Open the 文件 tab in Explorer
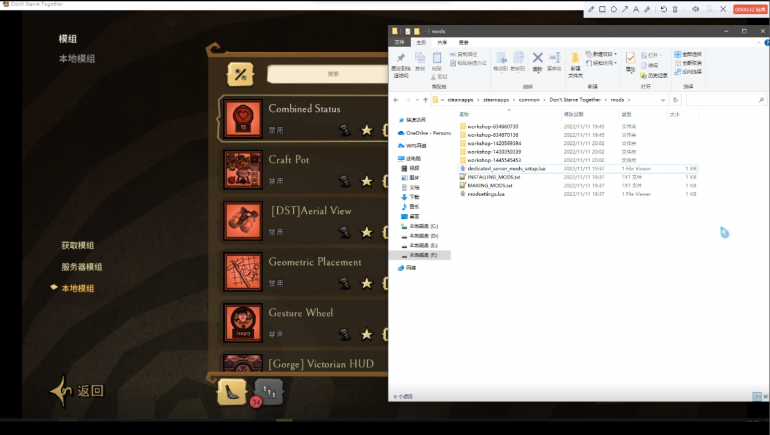The width and height of the screenshot is (770, 435). click(x=399, y=43)
